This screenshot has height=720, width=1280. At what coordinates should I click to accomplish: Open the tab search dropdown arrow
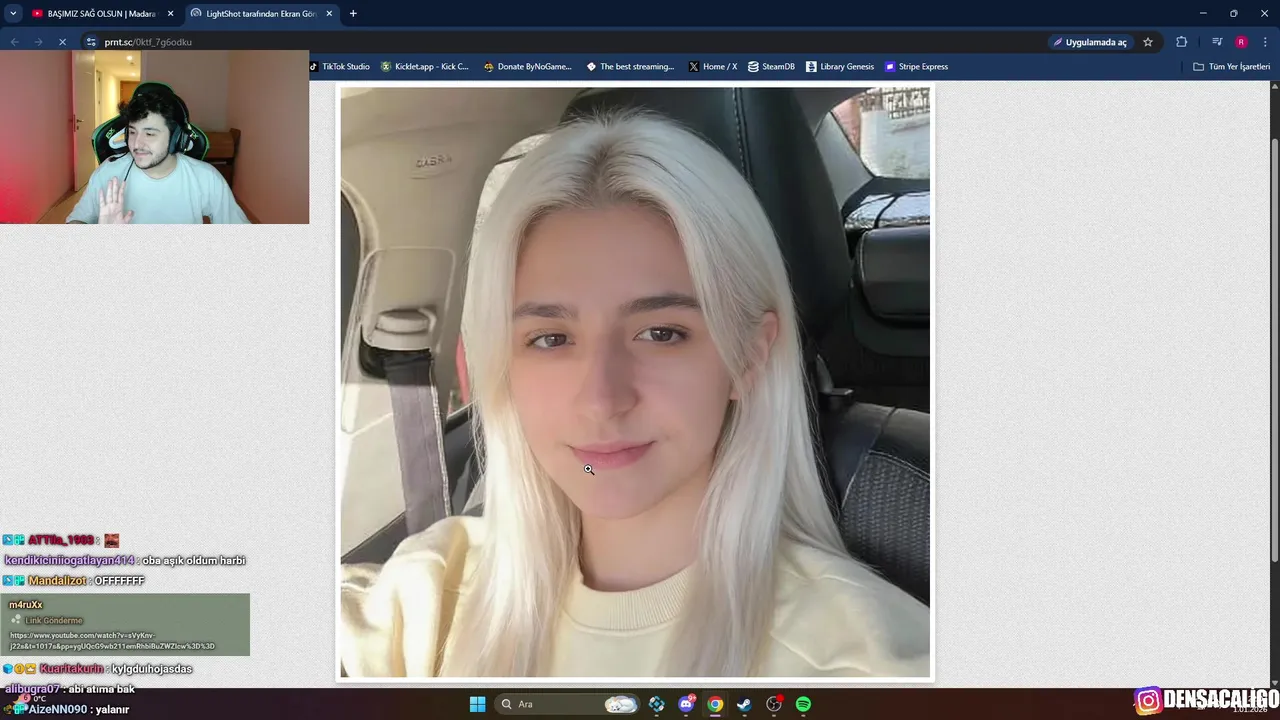click(x=13, y=13)
